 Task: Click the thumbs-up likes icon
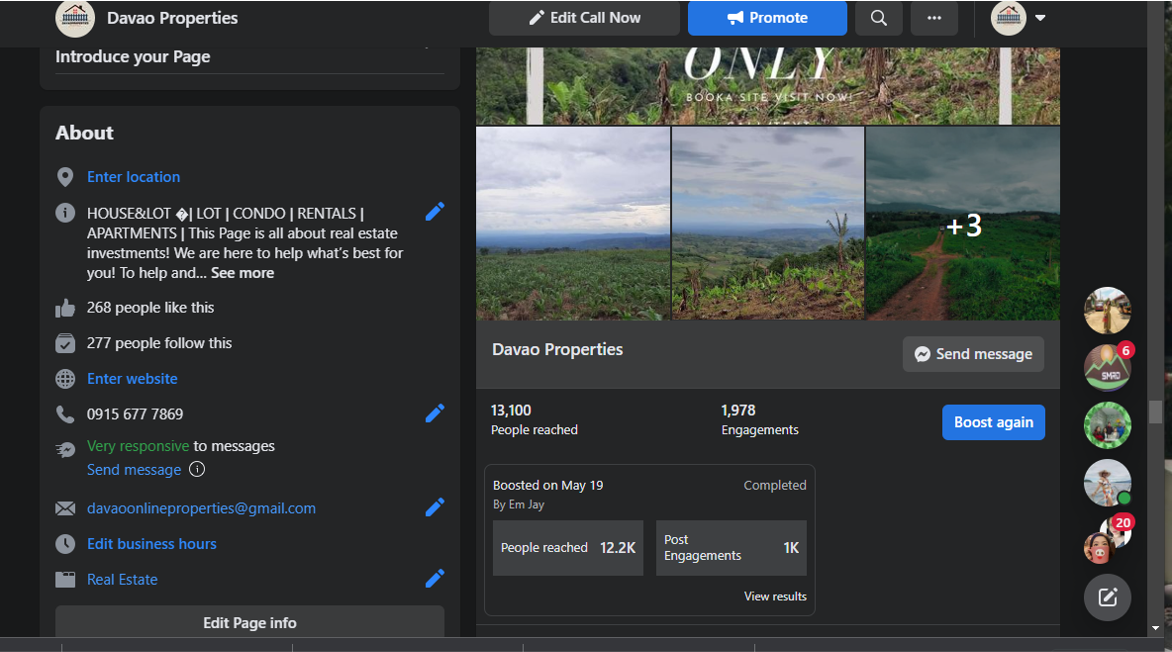point(65,308)
